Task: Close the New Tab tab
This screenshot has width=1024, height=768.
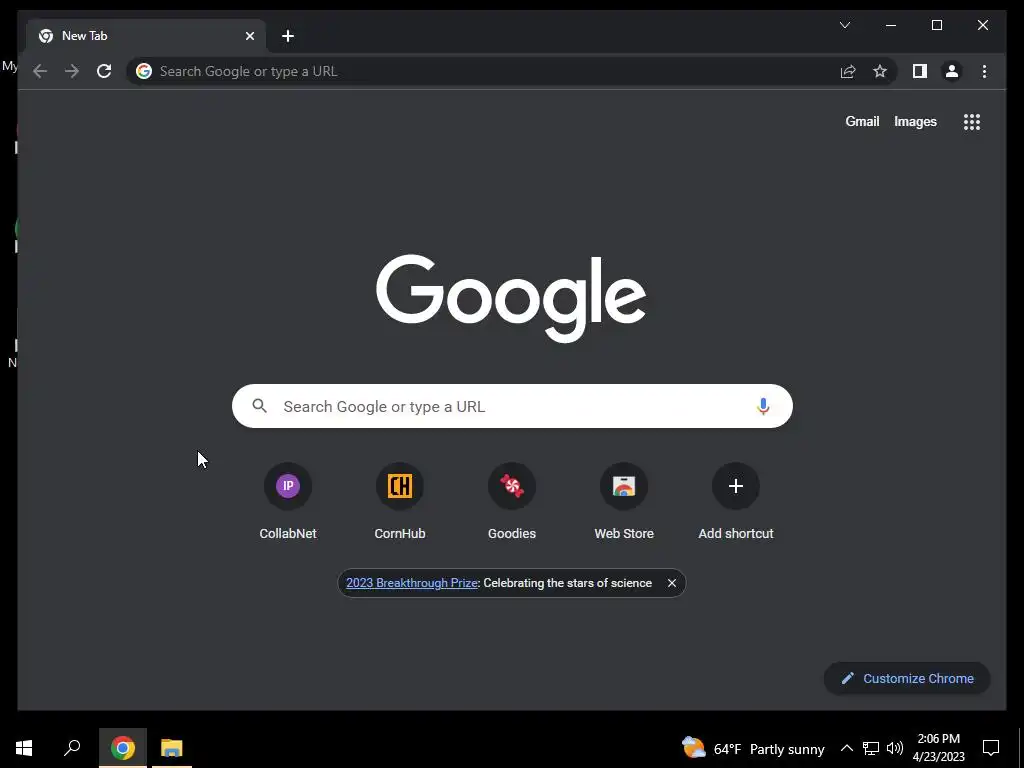Action: click(249, 36)
